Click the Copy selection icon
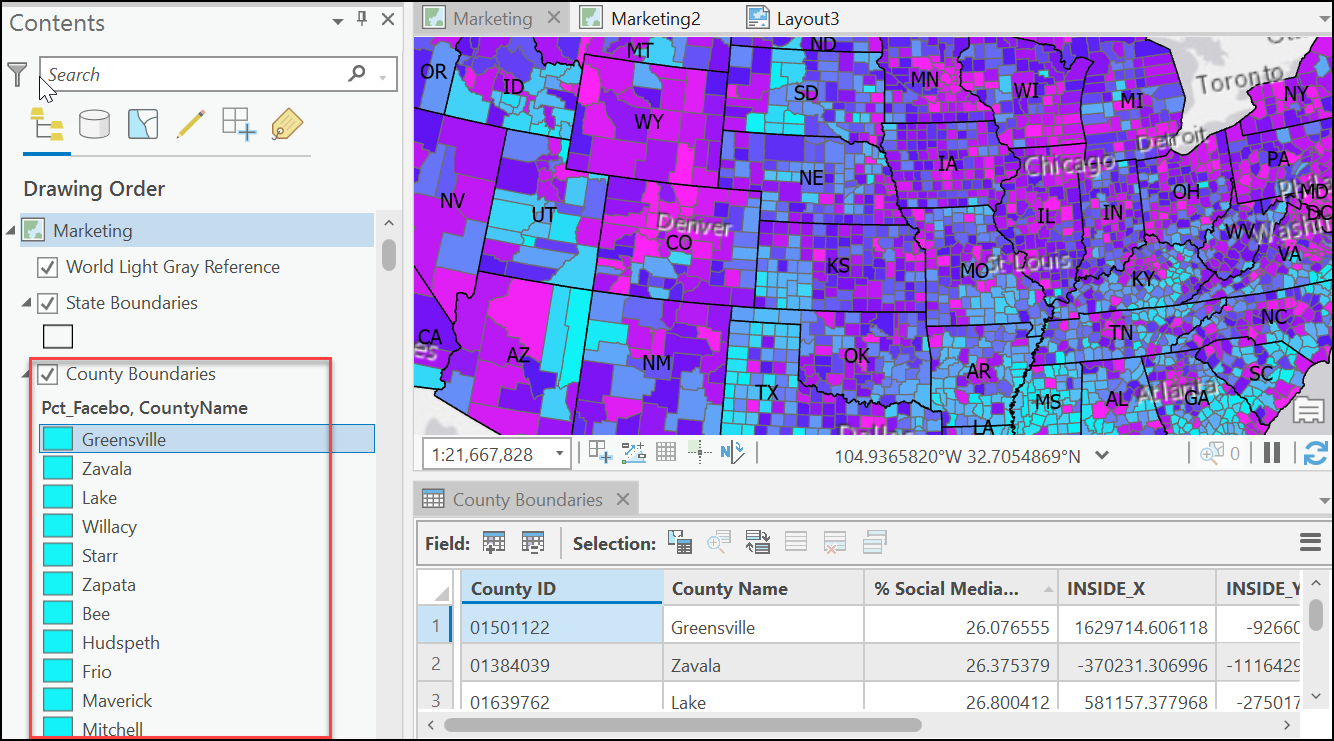Viewport: 1334px width, 741px height. coord(874,543)
